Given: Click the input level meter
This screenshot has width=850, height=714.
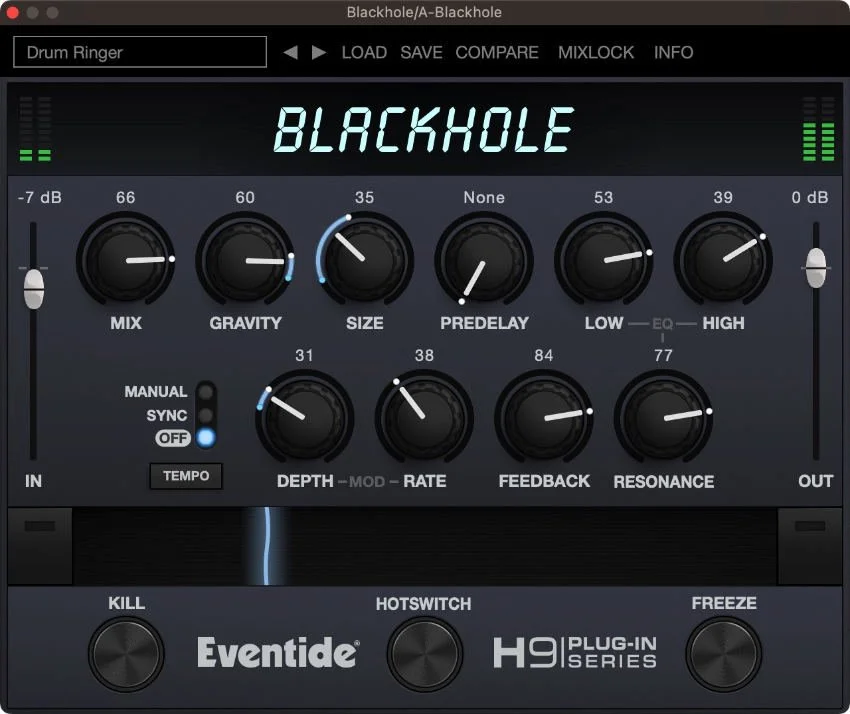Looking at the screenshot, I should coord(35,129).
